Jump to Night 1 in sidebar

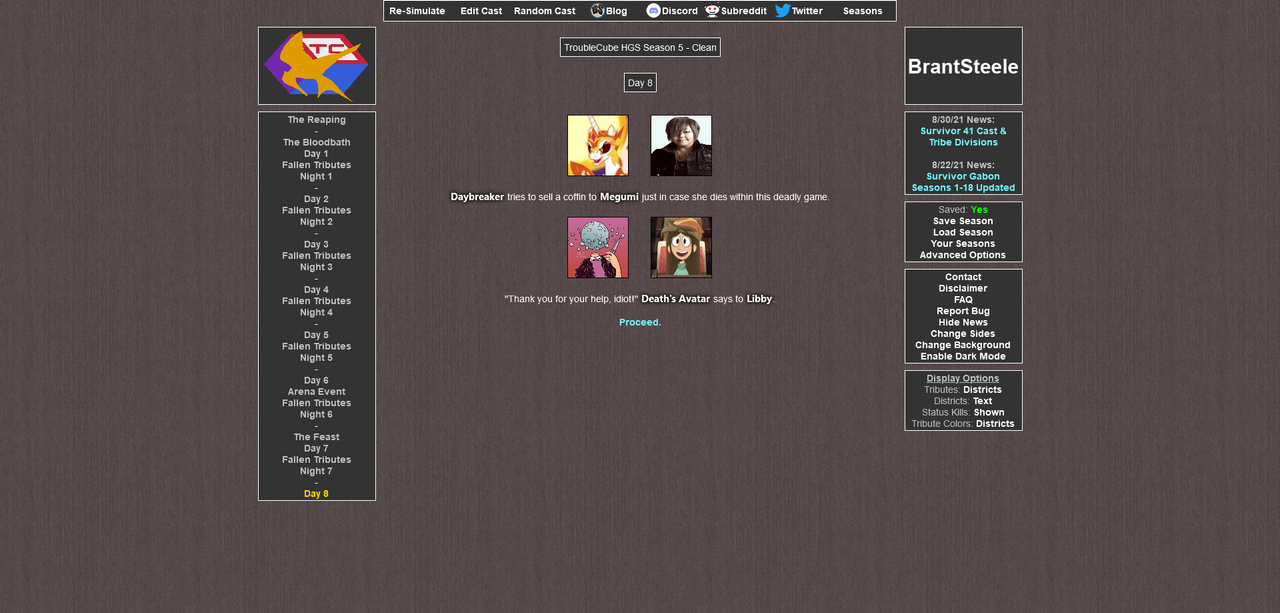pyautogui.click(x=316, y=176)
